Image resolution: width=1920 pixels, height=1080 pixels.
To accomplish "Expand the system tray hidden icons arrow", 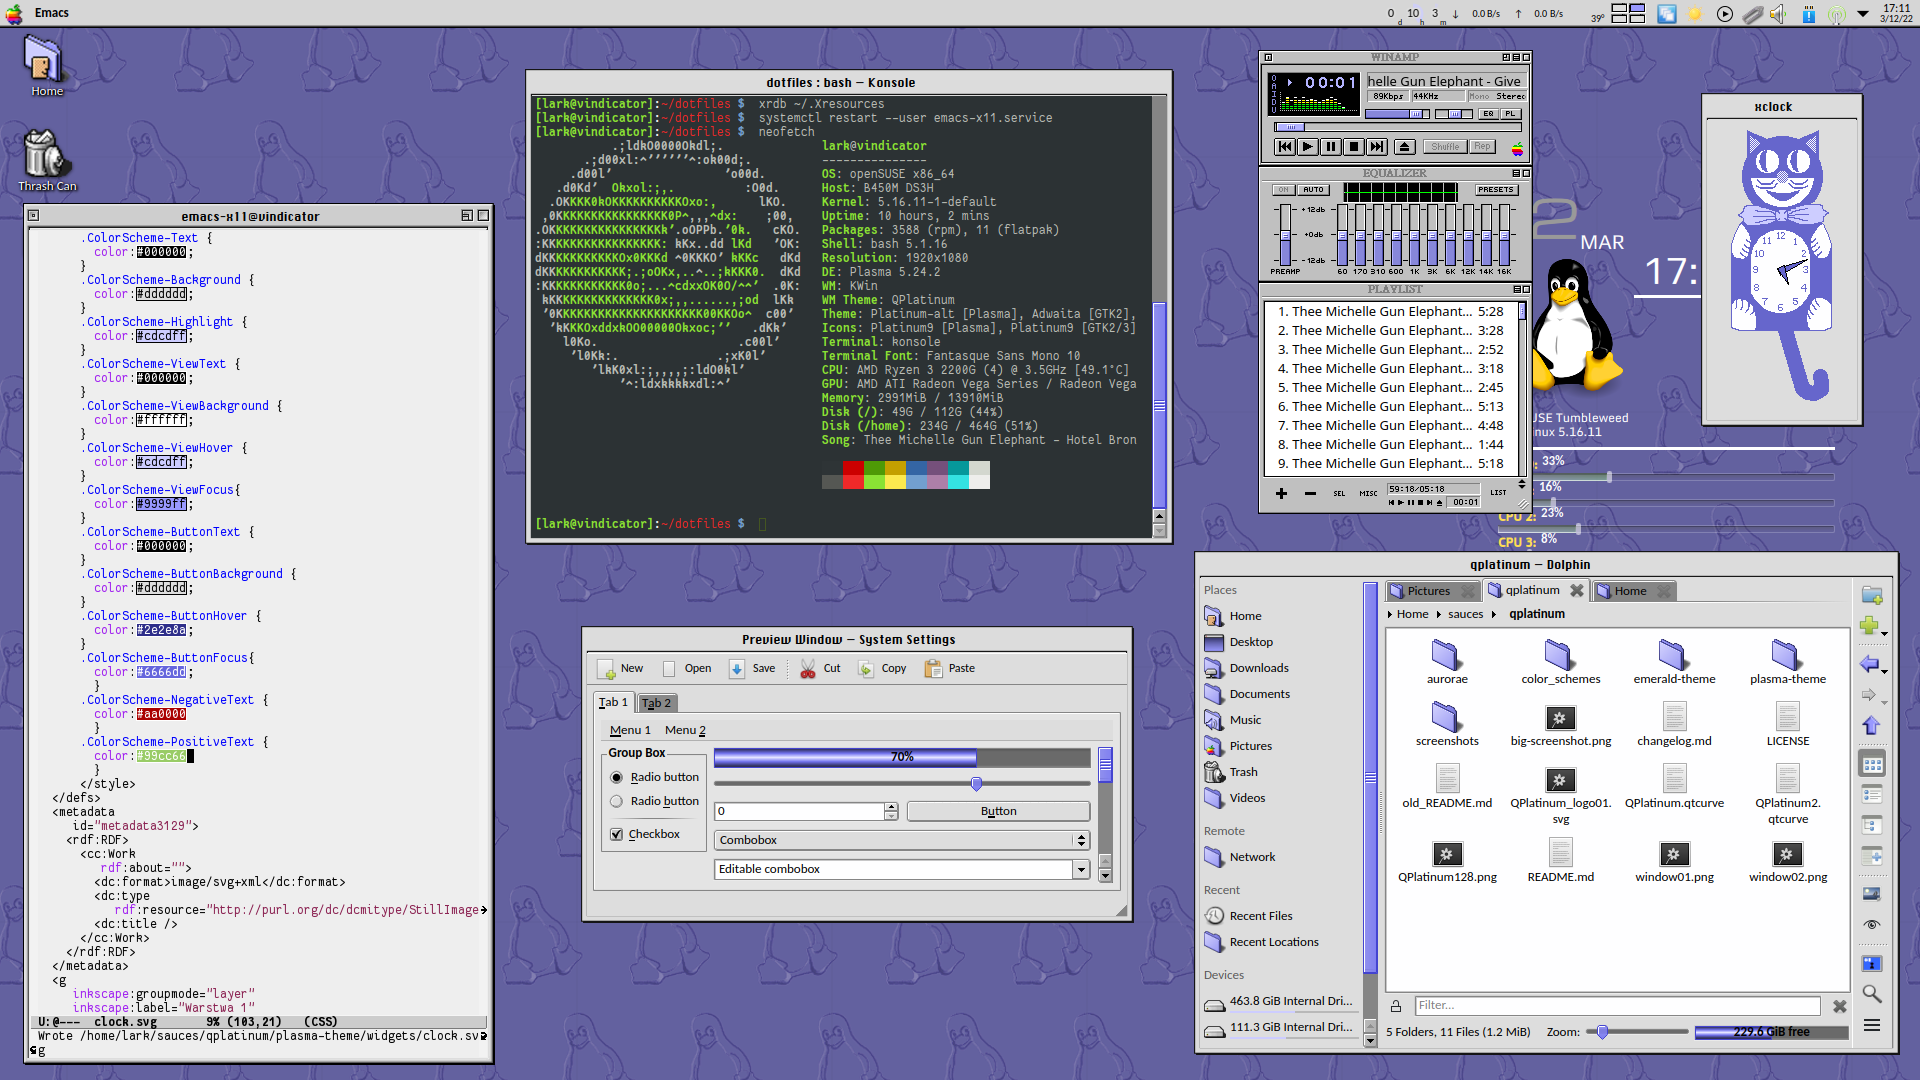I will coord(1862,14).
